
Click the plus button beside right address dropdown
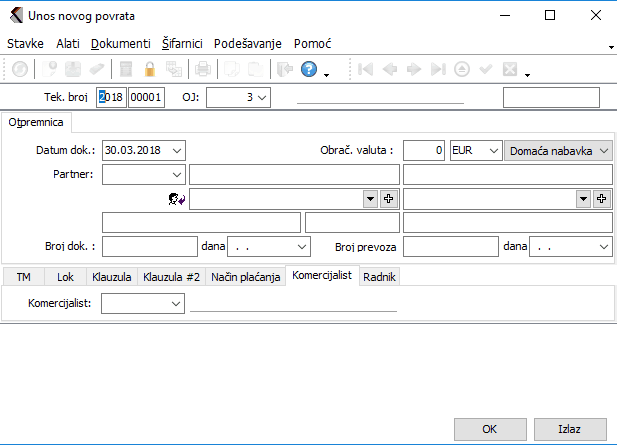tap(602, 199)
